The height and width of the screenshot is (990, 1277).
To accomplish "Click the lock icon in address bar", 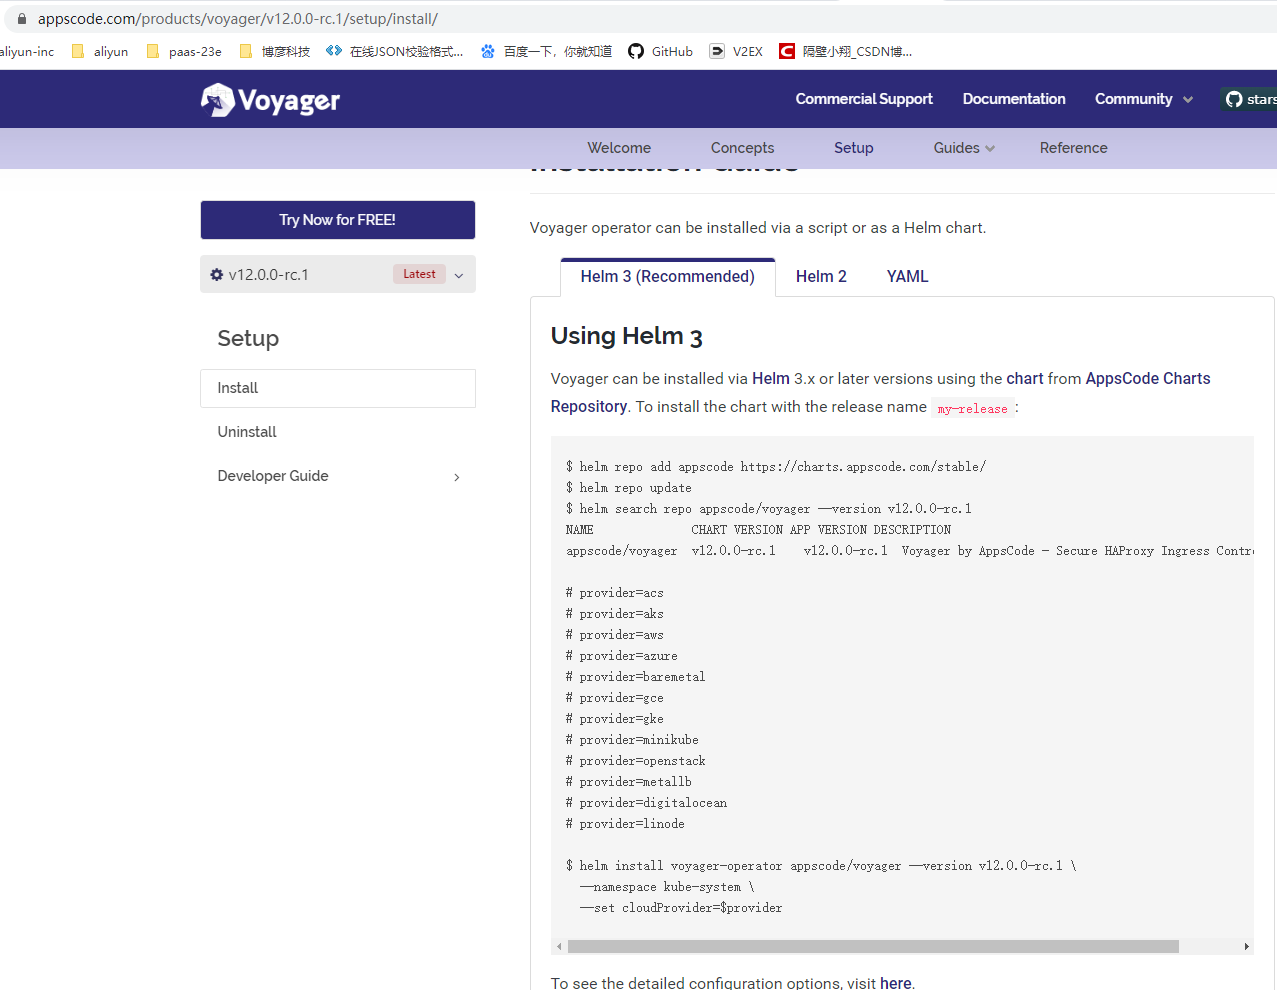I will 22,19.
